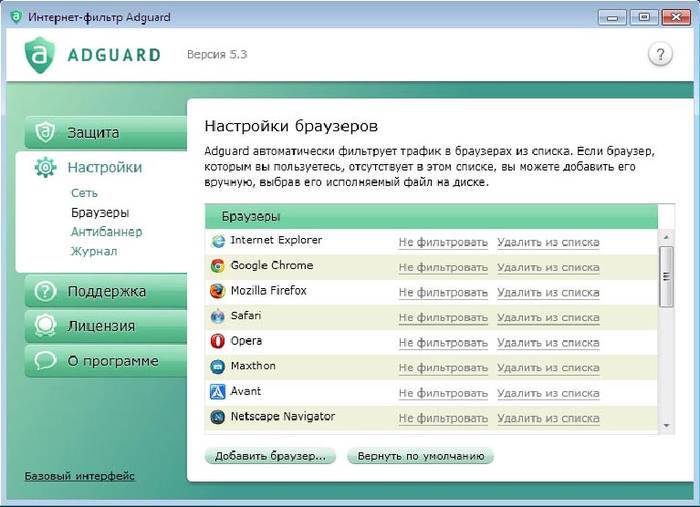Click the Mozilla Firefox browser icon
The height and width of the screenshot is (507, 700).
pos(217,291)
